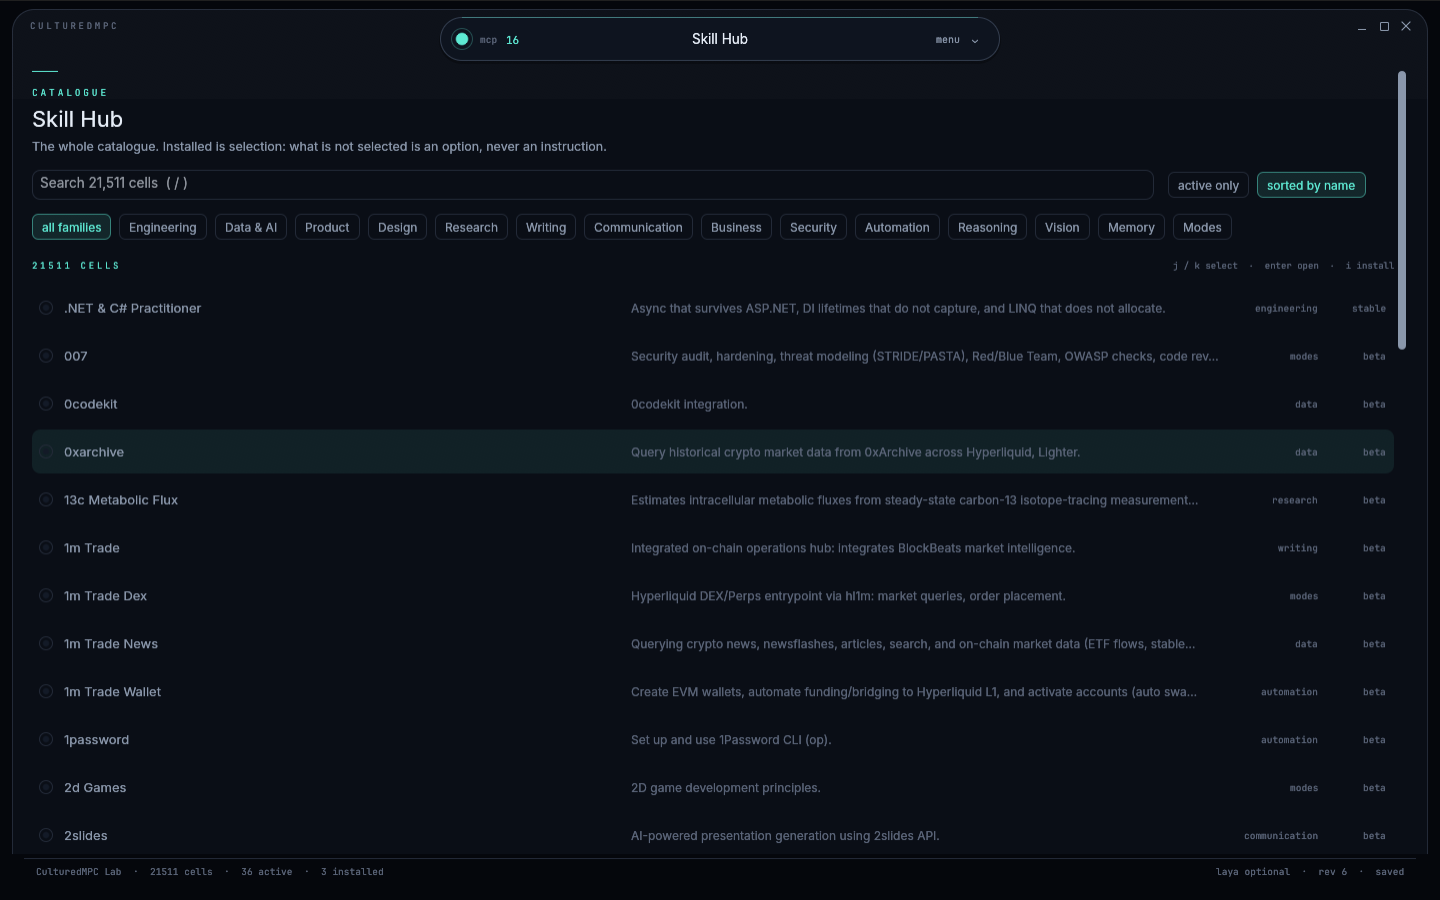Click 'laya optional' in the status bar
Screen dimensions: 1440x900
click(1253, 872)
